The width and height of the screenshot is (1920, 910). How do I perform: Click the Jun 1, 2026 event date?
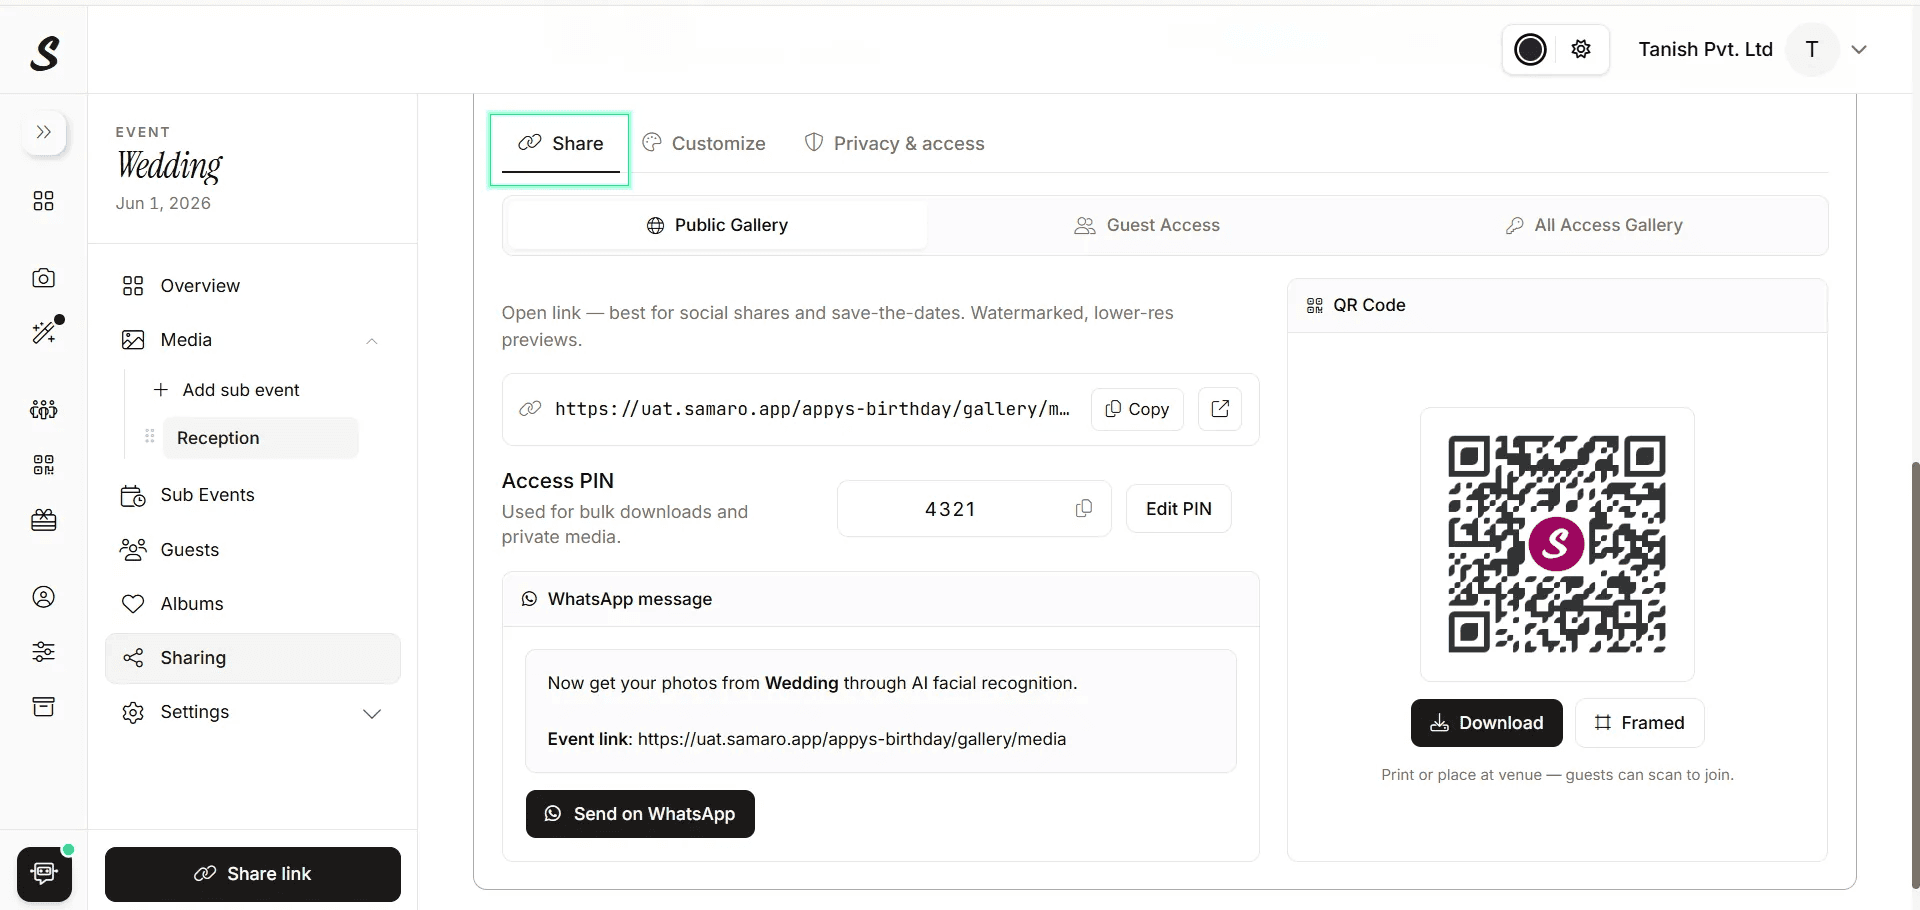(163, 204)
